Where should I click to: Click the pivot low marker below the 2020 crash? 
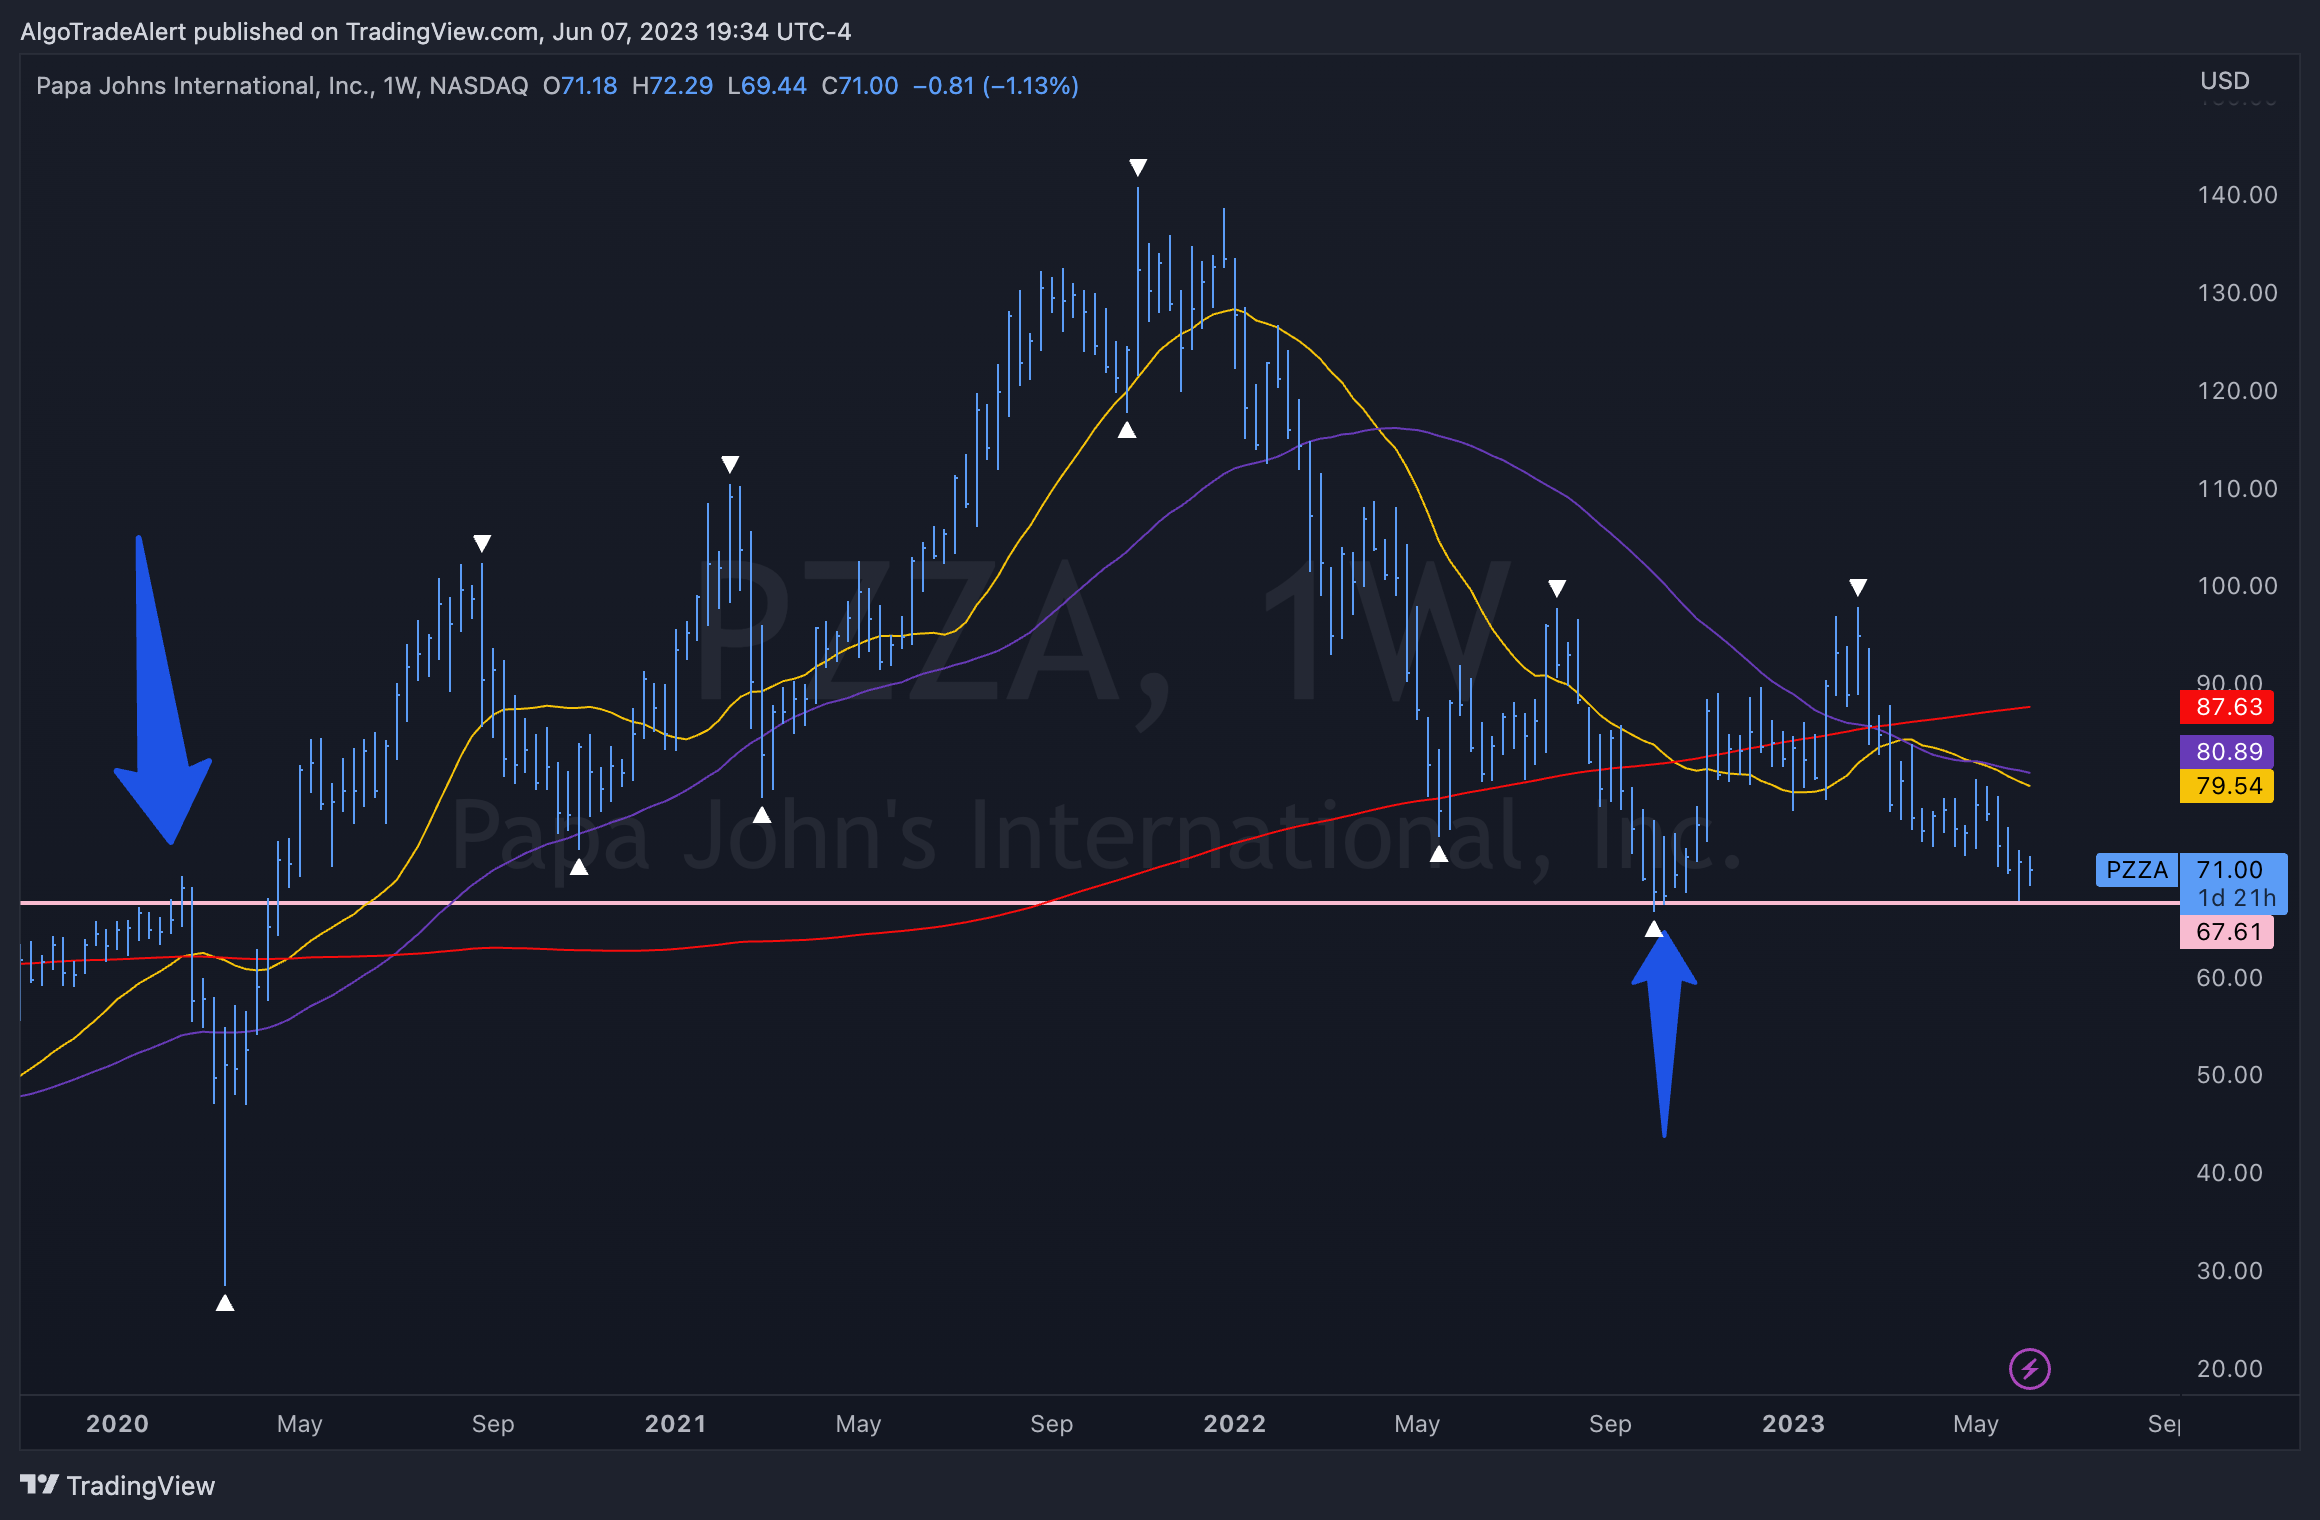tap(225, 1303)
